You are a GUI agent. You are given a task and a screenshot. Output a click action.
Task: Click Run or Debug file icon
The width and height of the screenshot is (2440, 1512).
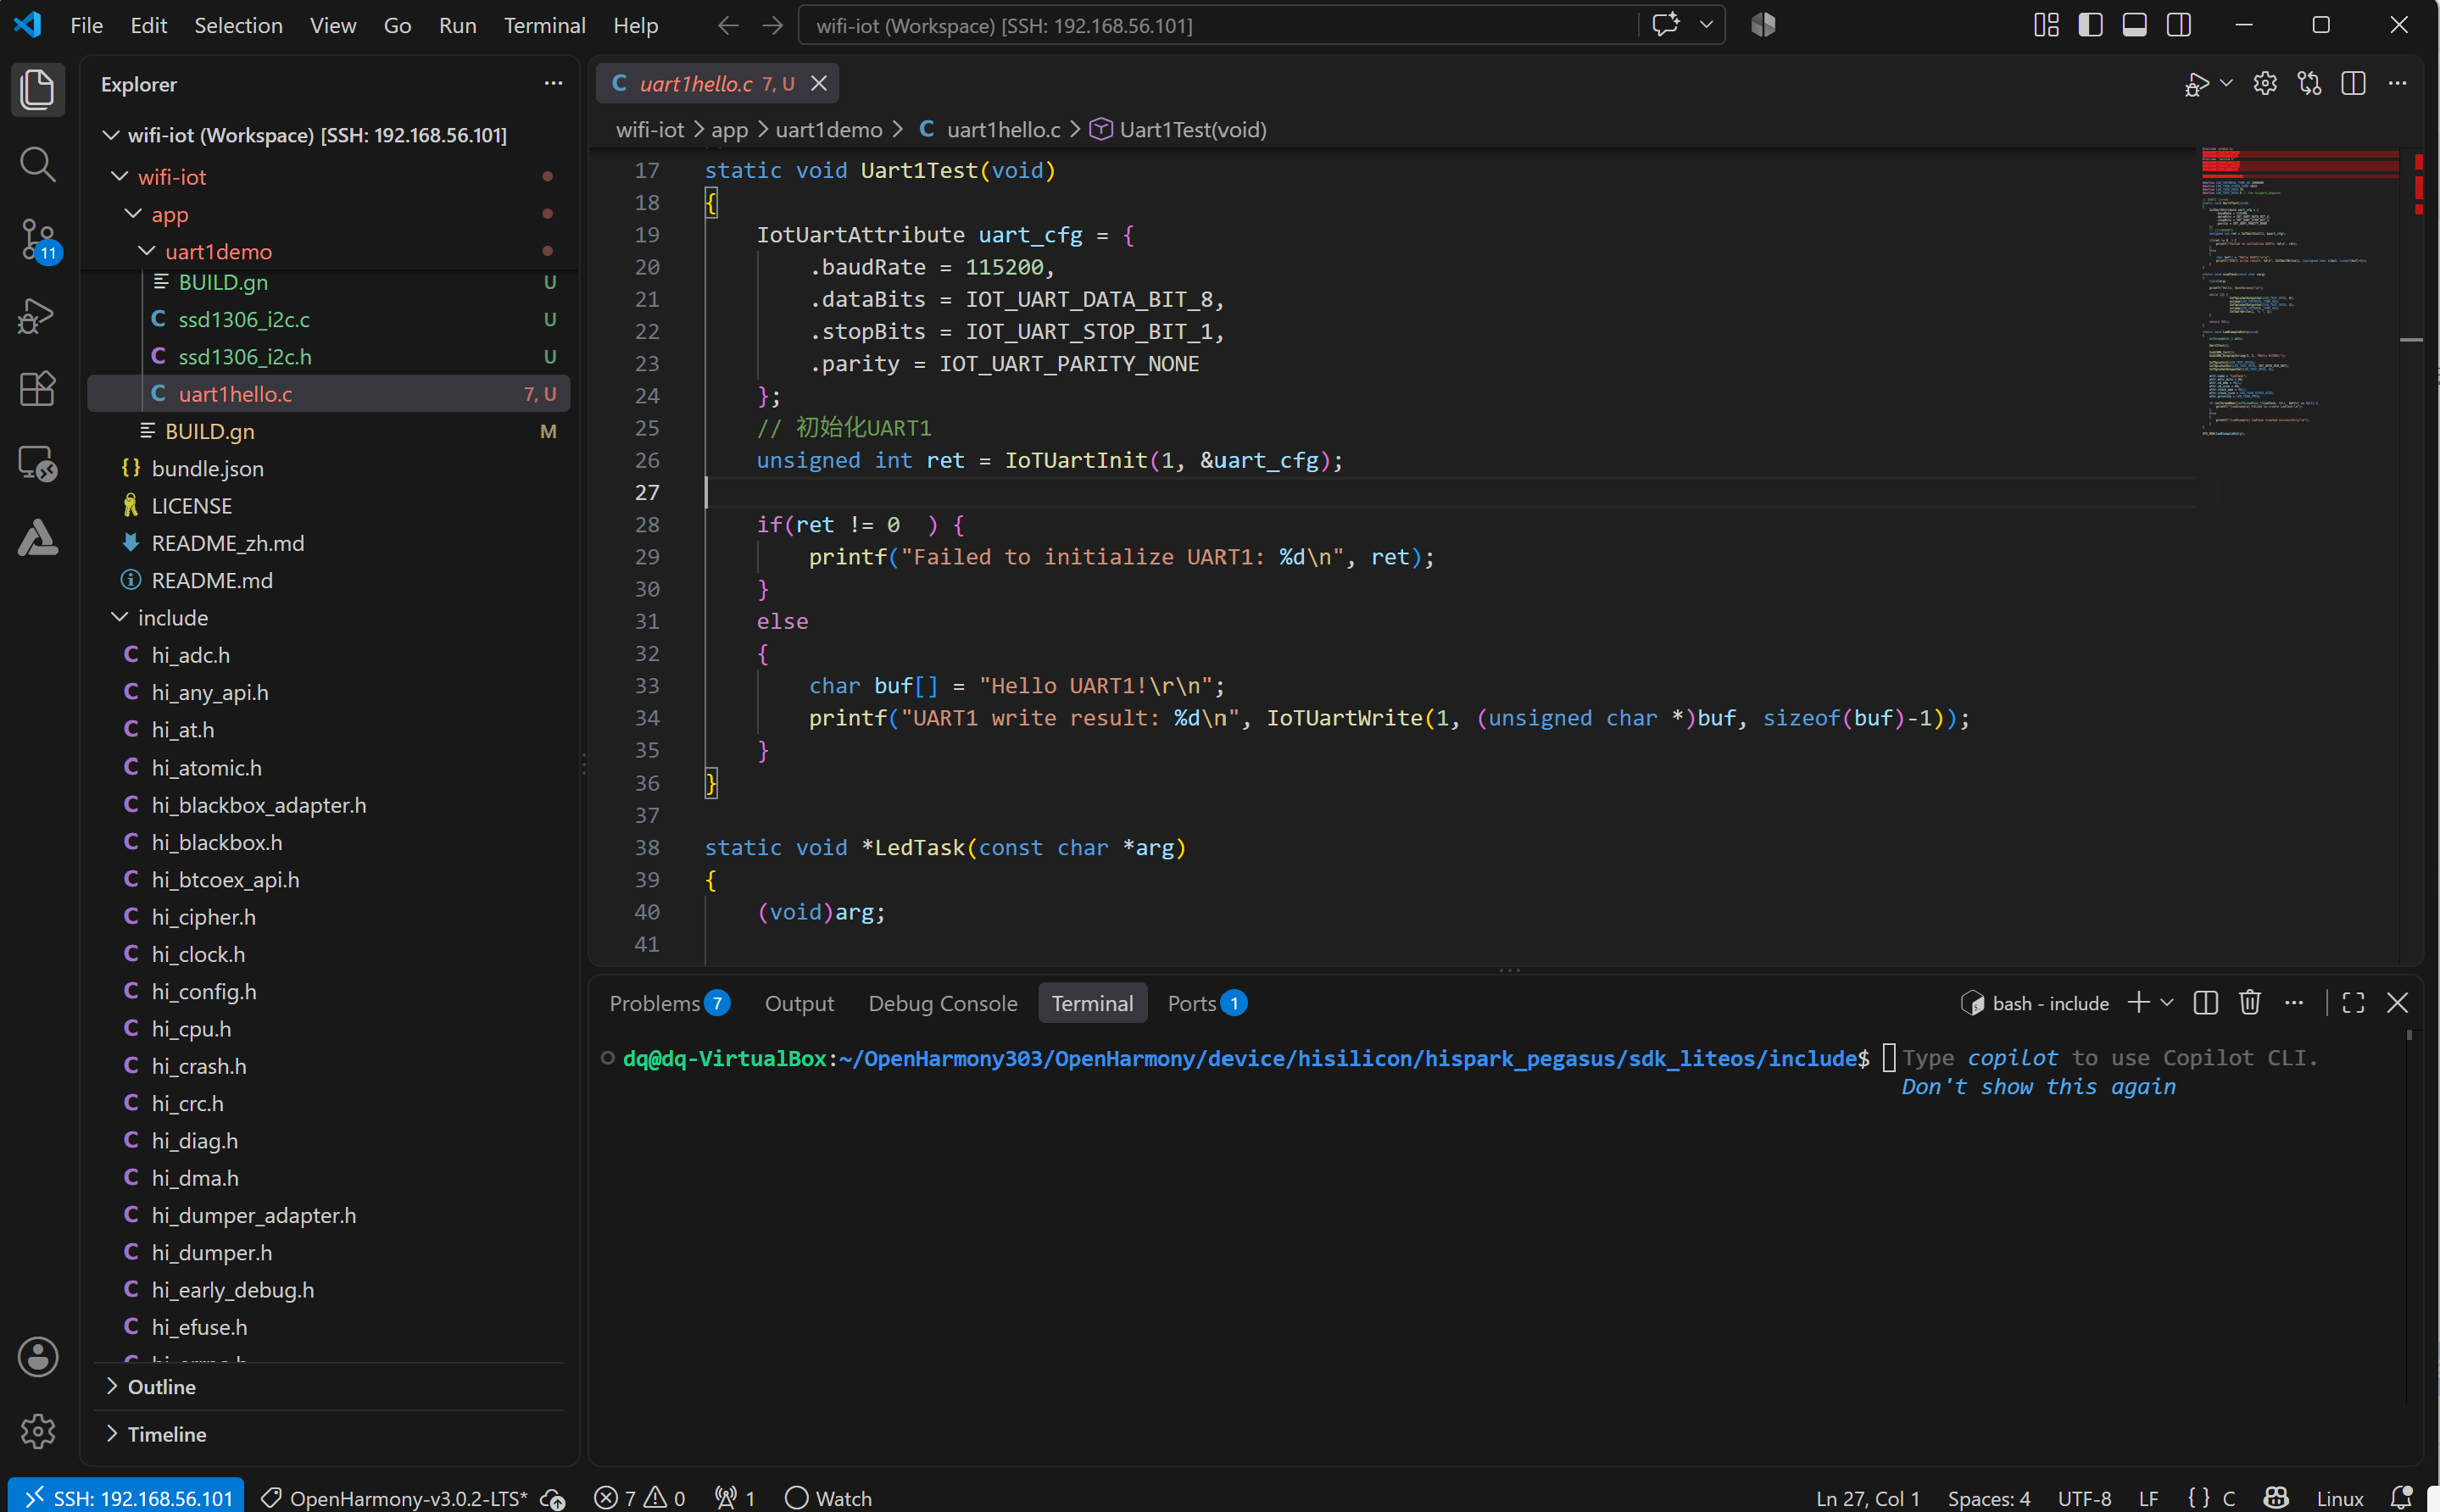click(2196, 84)
